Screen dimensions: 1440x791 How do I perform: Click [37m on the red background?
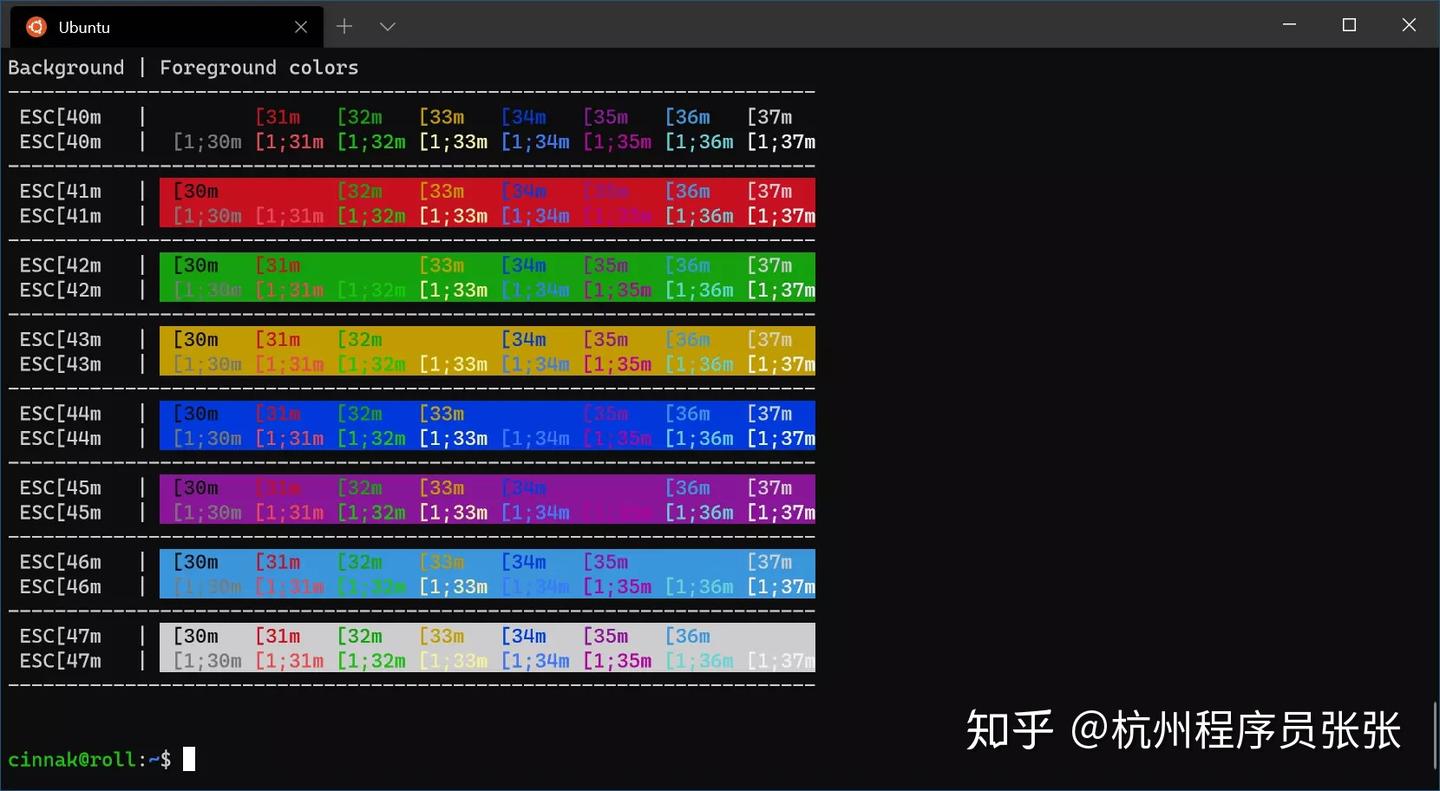pos(770,191)
